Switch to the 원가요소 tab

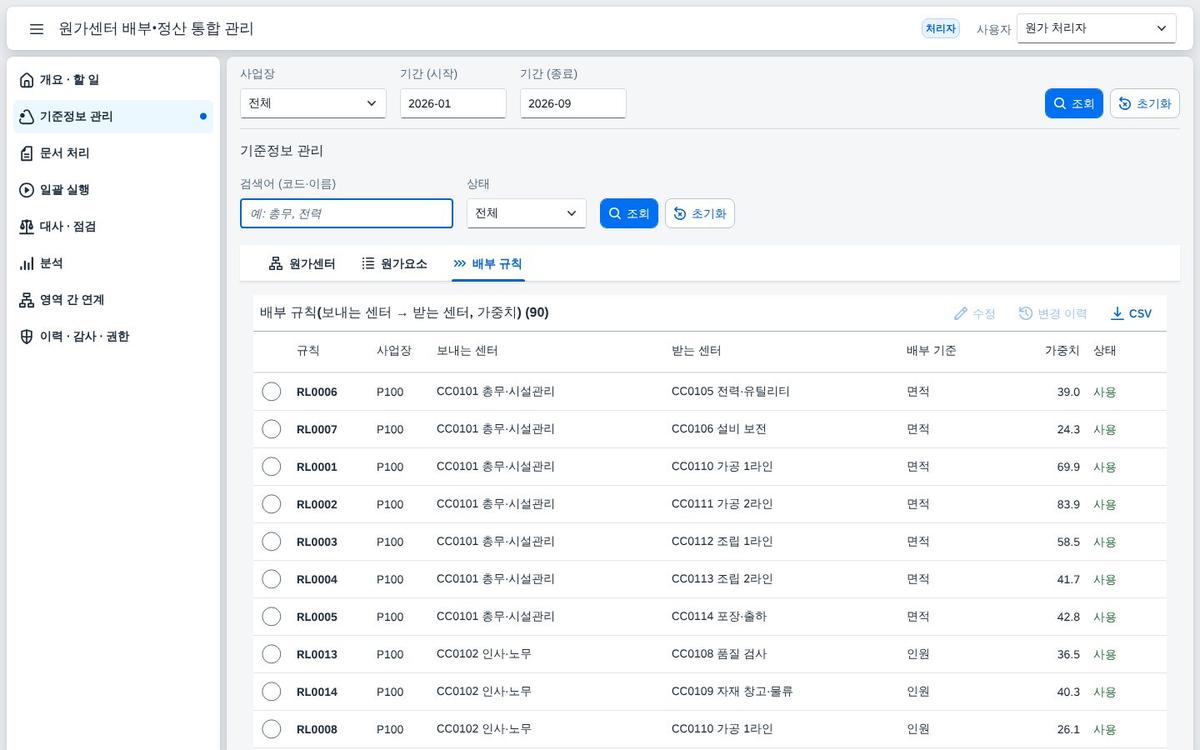(394, 264)
